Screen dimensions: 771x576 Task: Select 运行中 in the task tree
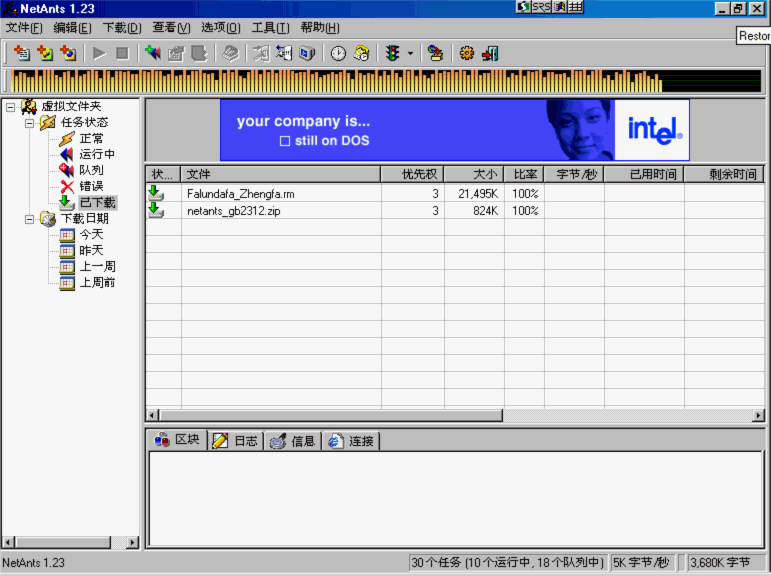[97, 155]
